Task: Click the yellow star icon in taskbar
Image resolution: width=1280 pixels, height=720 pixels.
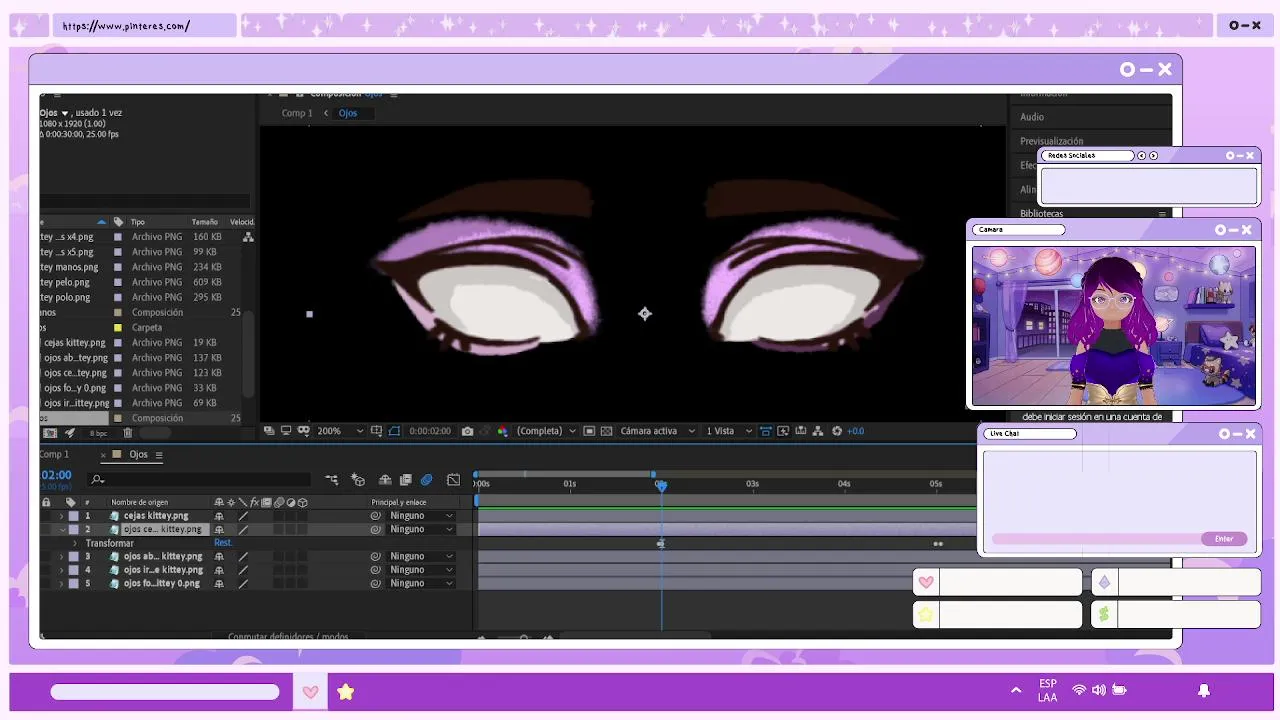Action: (x=345, y=692)
